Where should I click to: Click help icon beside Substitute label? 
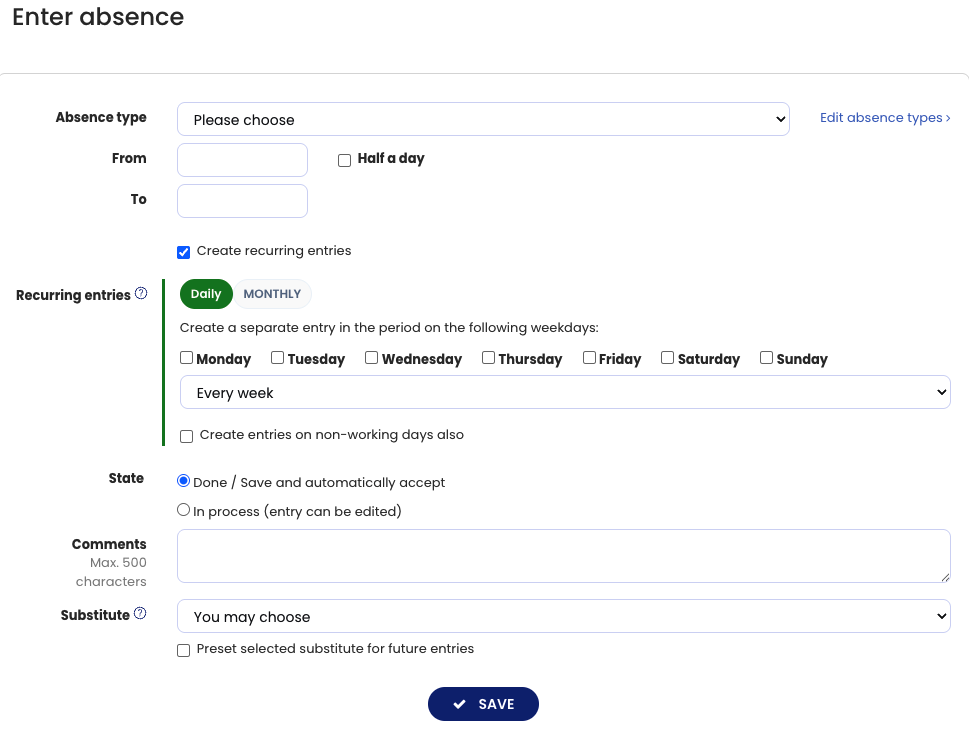point(140,614)
